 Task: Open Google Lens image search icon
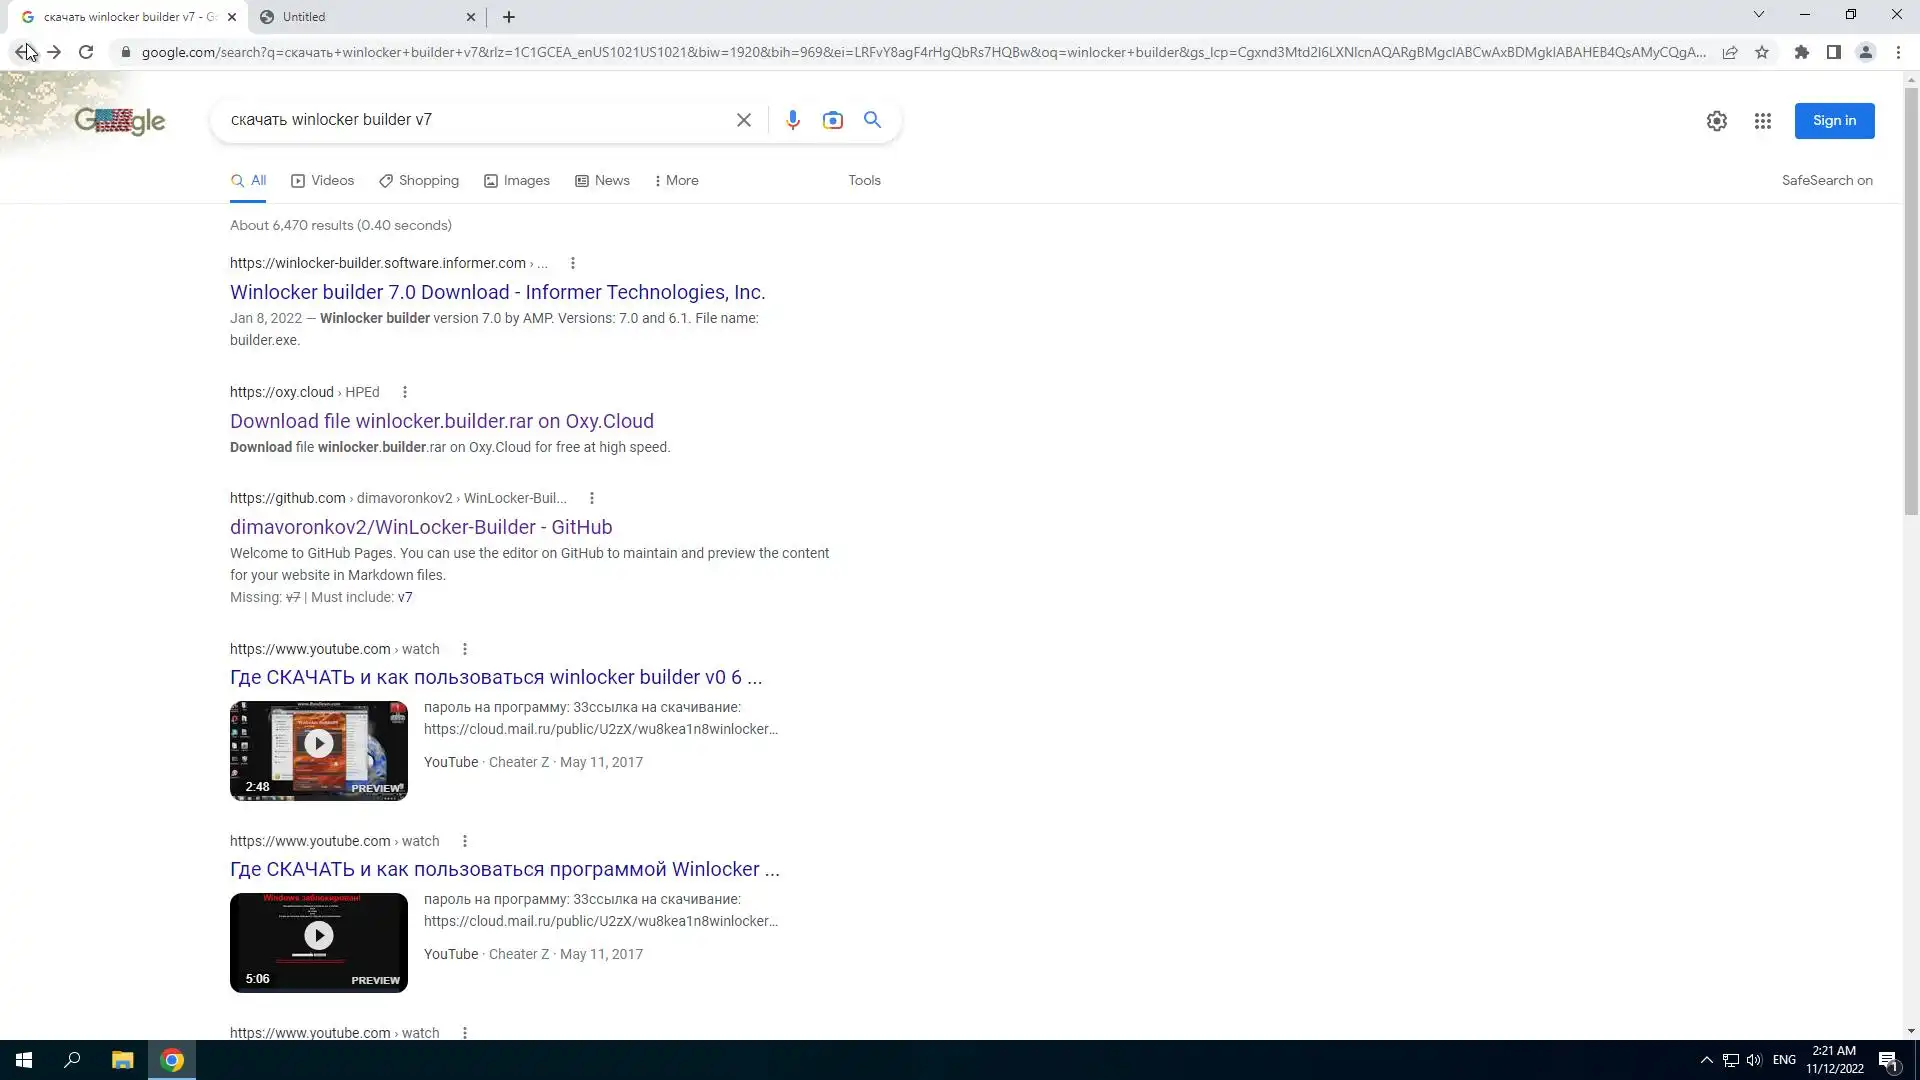832,120
